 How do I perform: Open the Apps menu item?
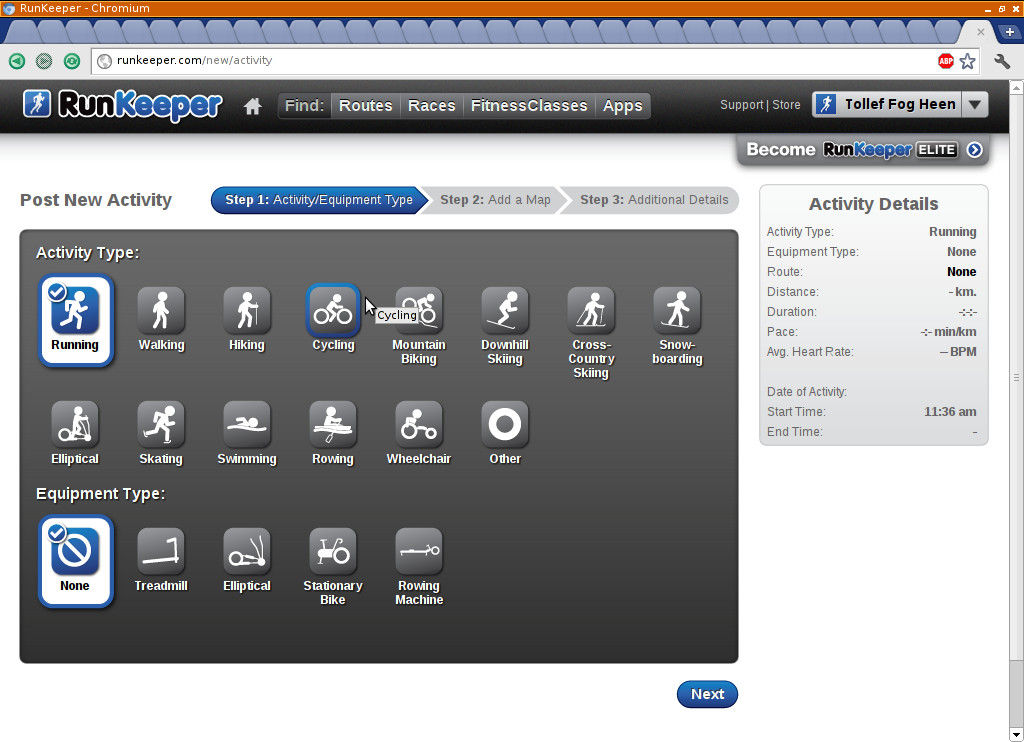[622, 106]
